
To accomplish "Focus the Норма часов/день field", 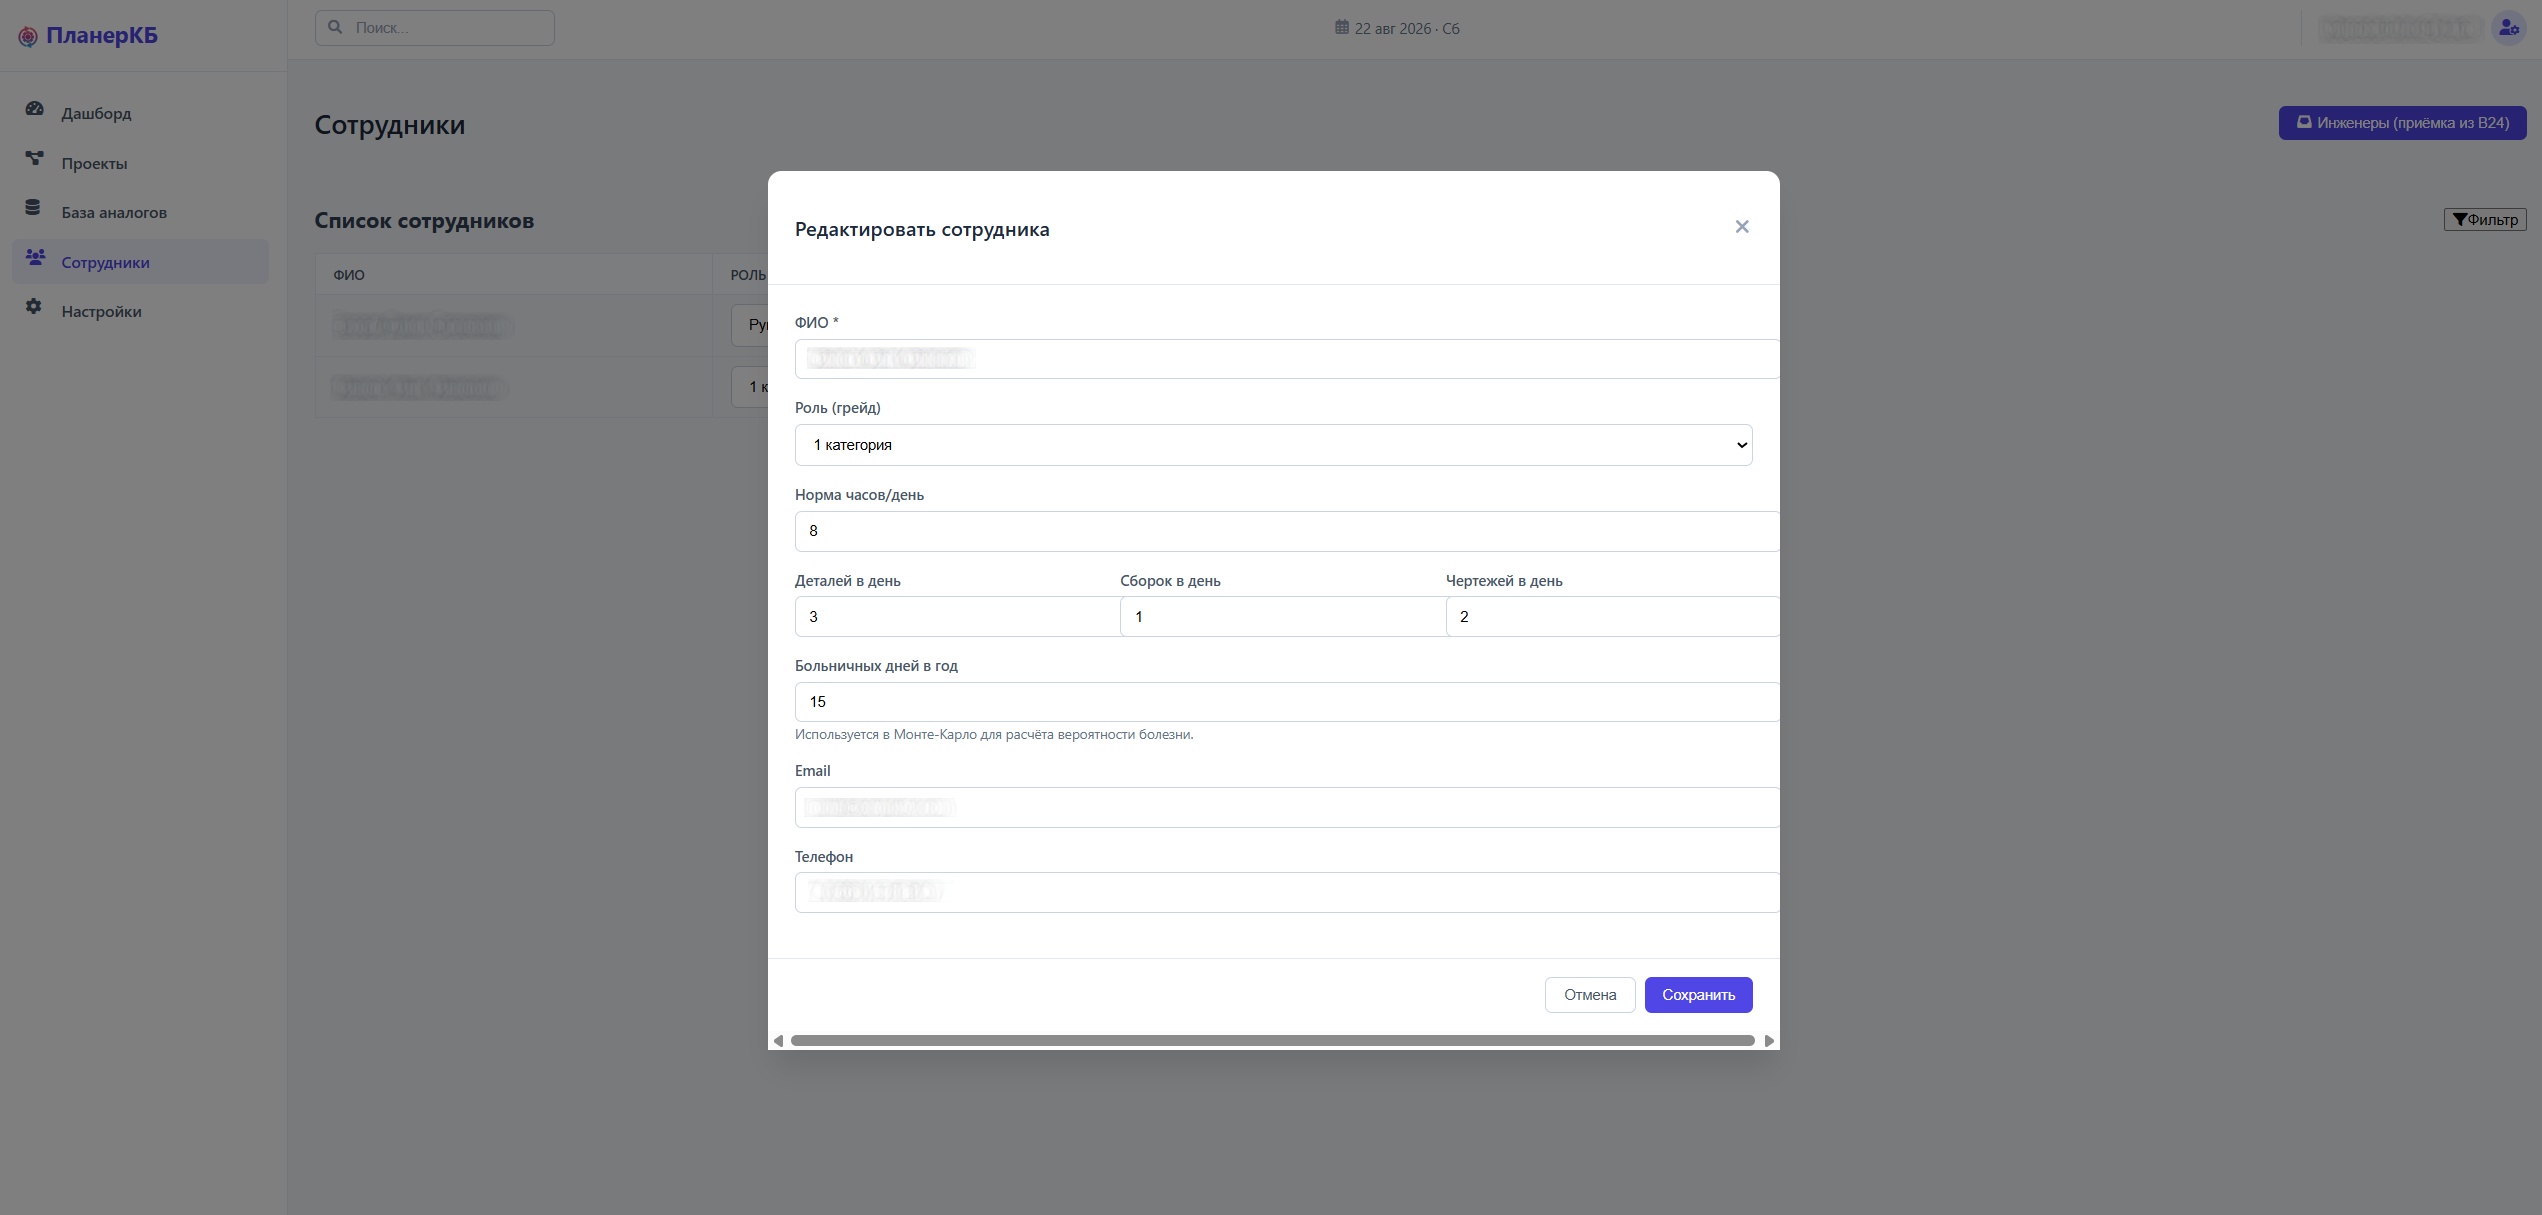I will point(1287,531).
